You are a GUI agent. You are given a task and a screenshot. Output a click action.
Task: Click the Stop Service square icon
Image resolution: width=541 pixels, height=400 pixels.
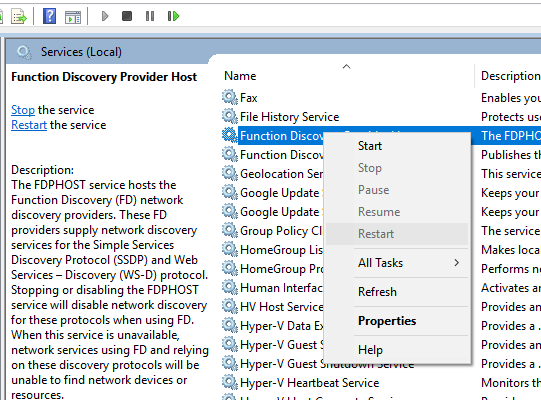(127, 16)
